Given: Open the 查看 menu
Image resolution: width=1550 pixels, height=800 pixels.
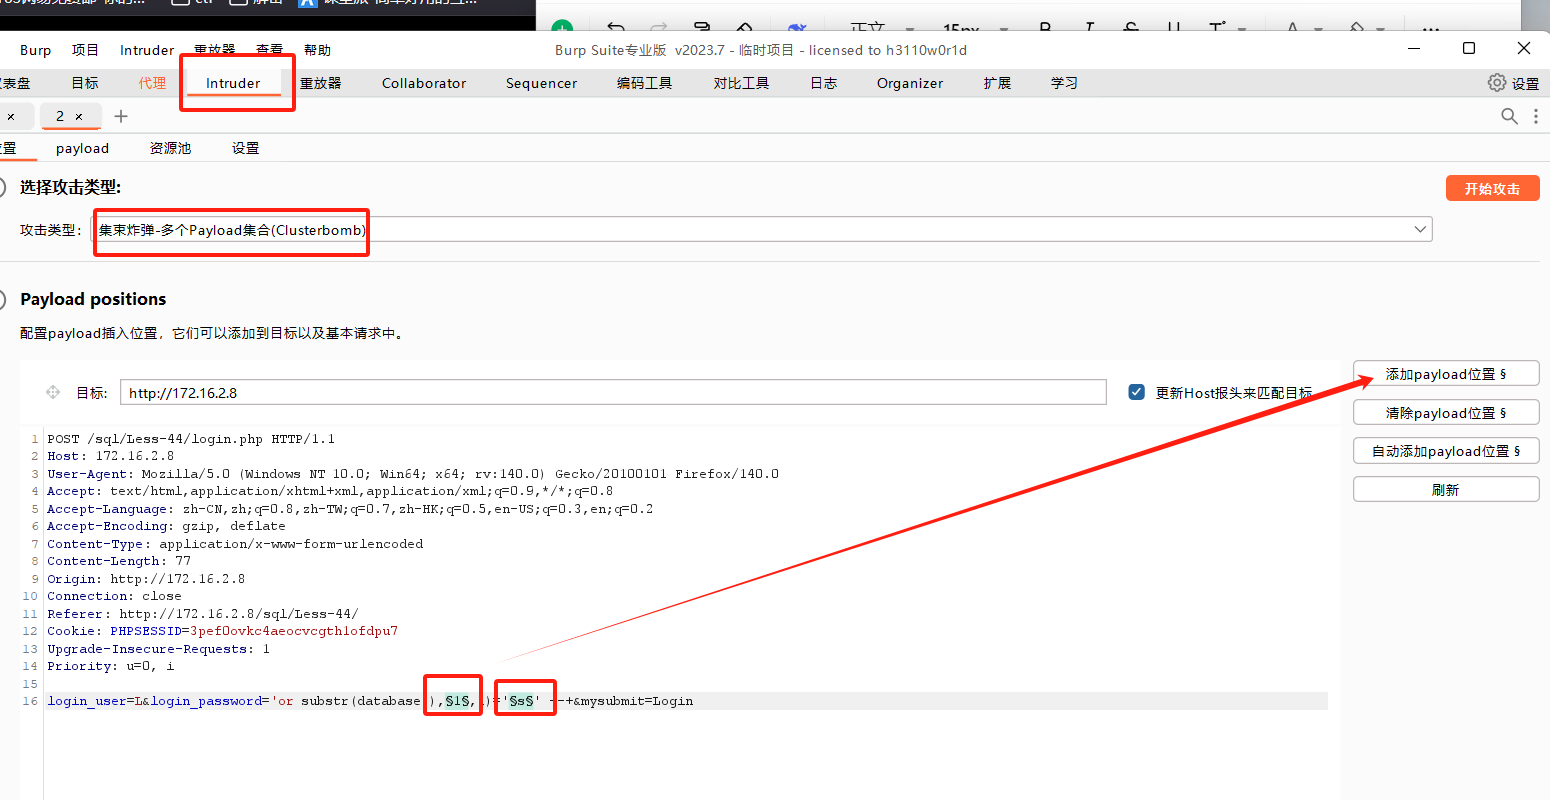Looking at the screenshot, I should tap(269, 50).
